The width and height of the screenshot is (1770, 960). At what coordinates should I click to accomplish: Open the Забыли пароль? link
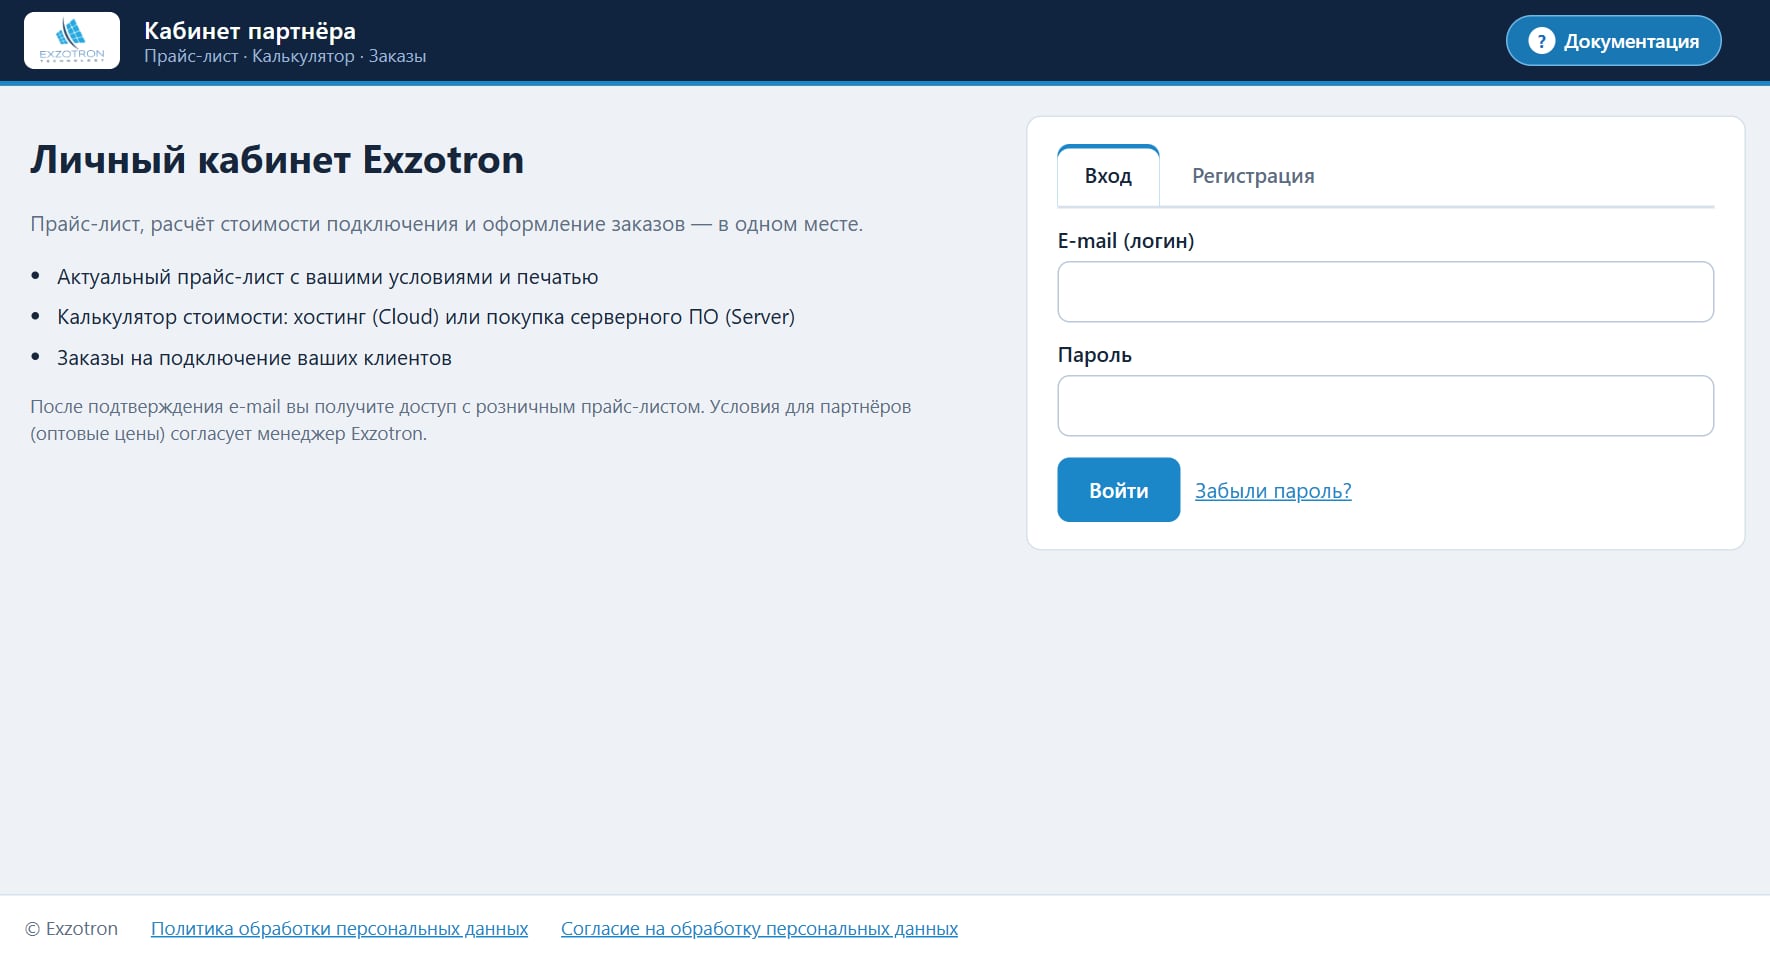[x=1273, y=491]
